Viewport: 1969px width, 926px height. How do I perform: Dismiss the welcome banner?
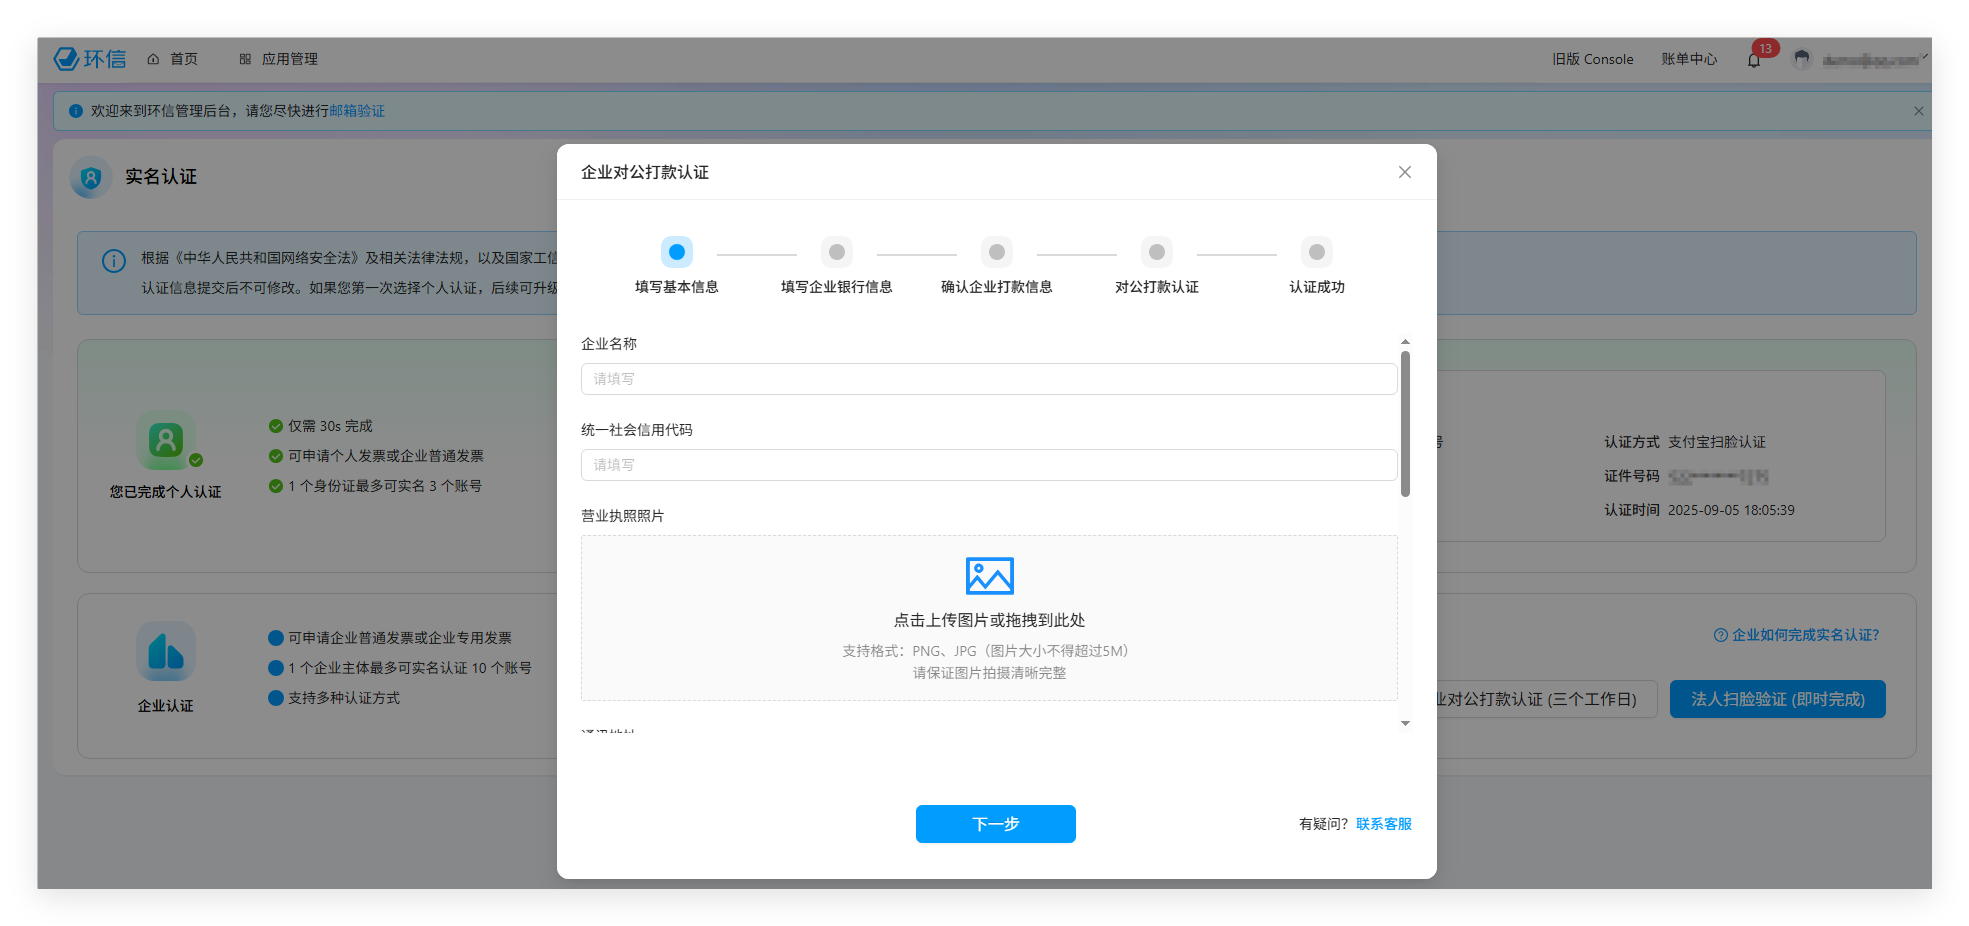pos(1918,111)
